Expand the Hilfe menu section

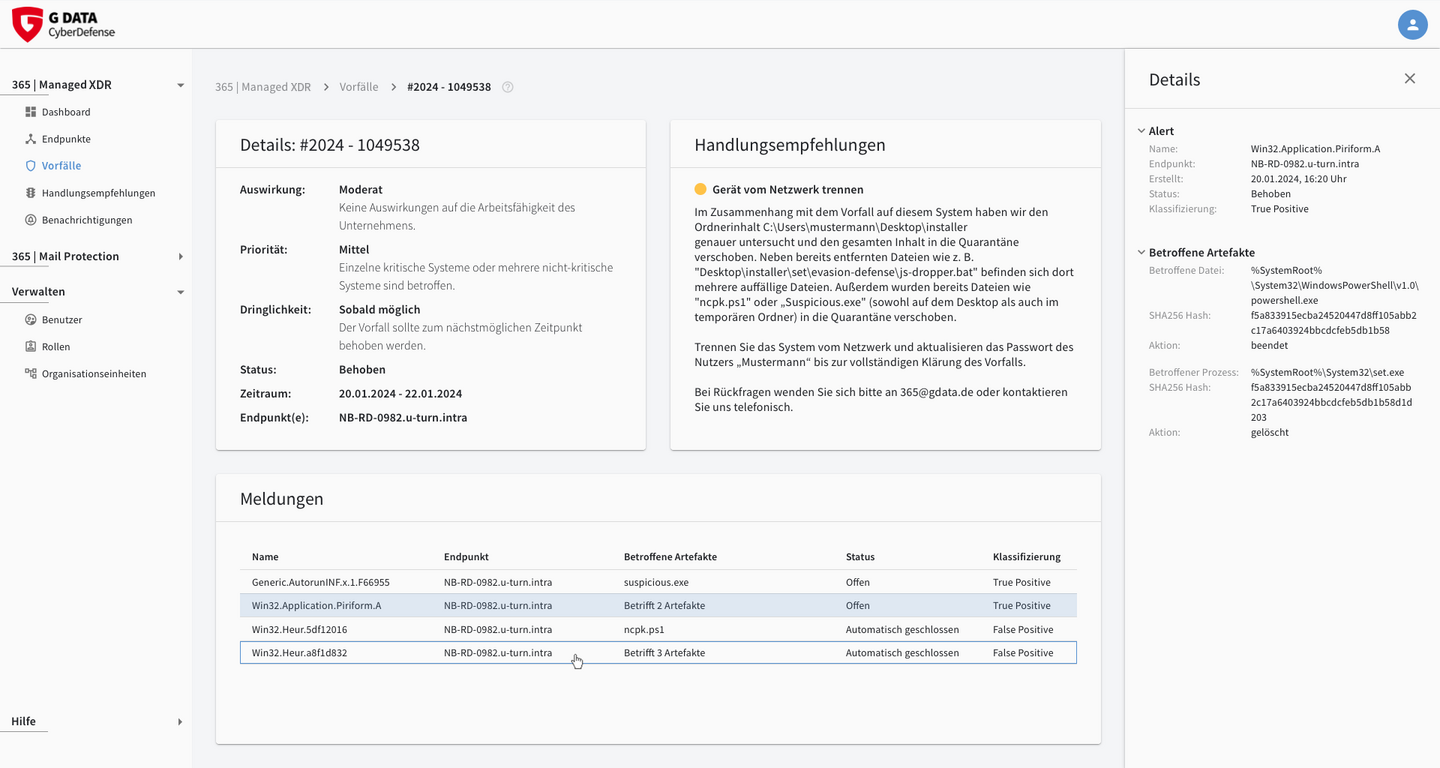click(180, 722)
